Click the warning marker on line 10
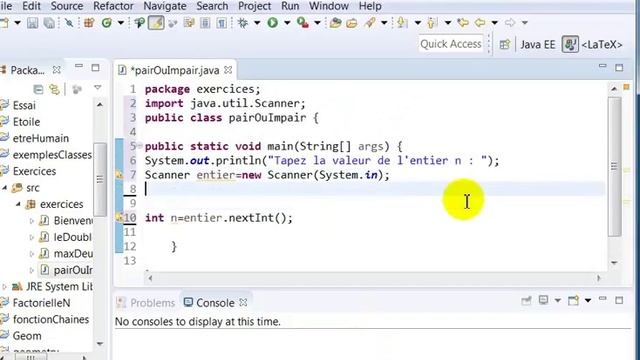Screen dimensions: 640x360 point(119,218)
